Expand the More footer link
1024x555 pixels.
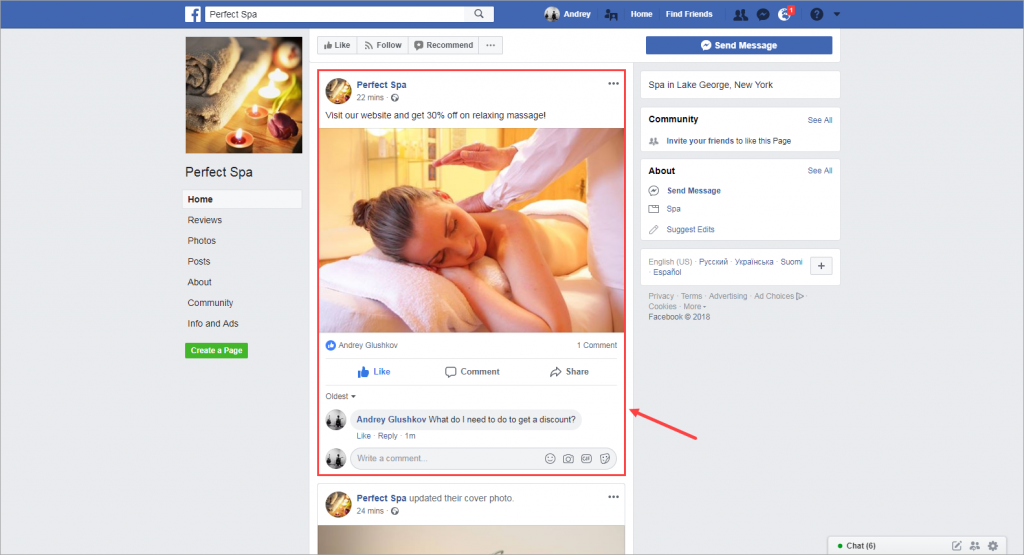click(x=694, y=306)
